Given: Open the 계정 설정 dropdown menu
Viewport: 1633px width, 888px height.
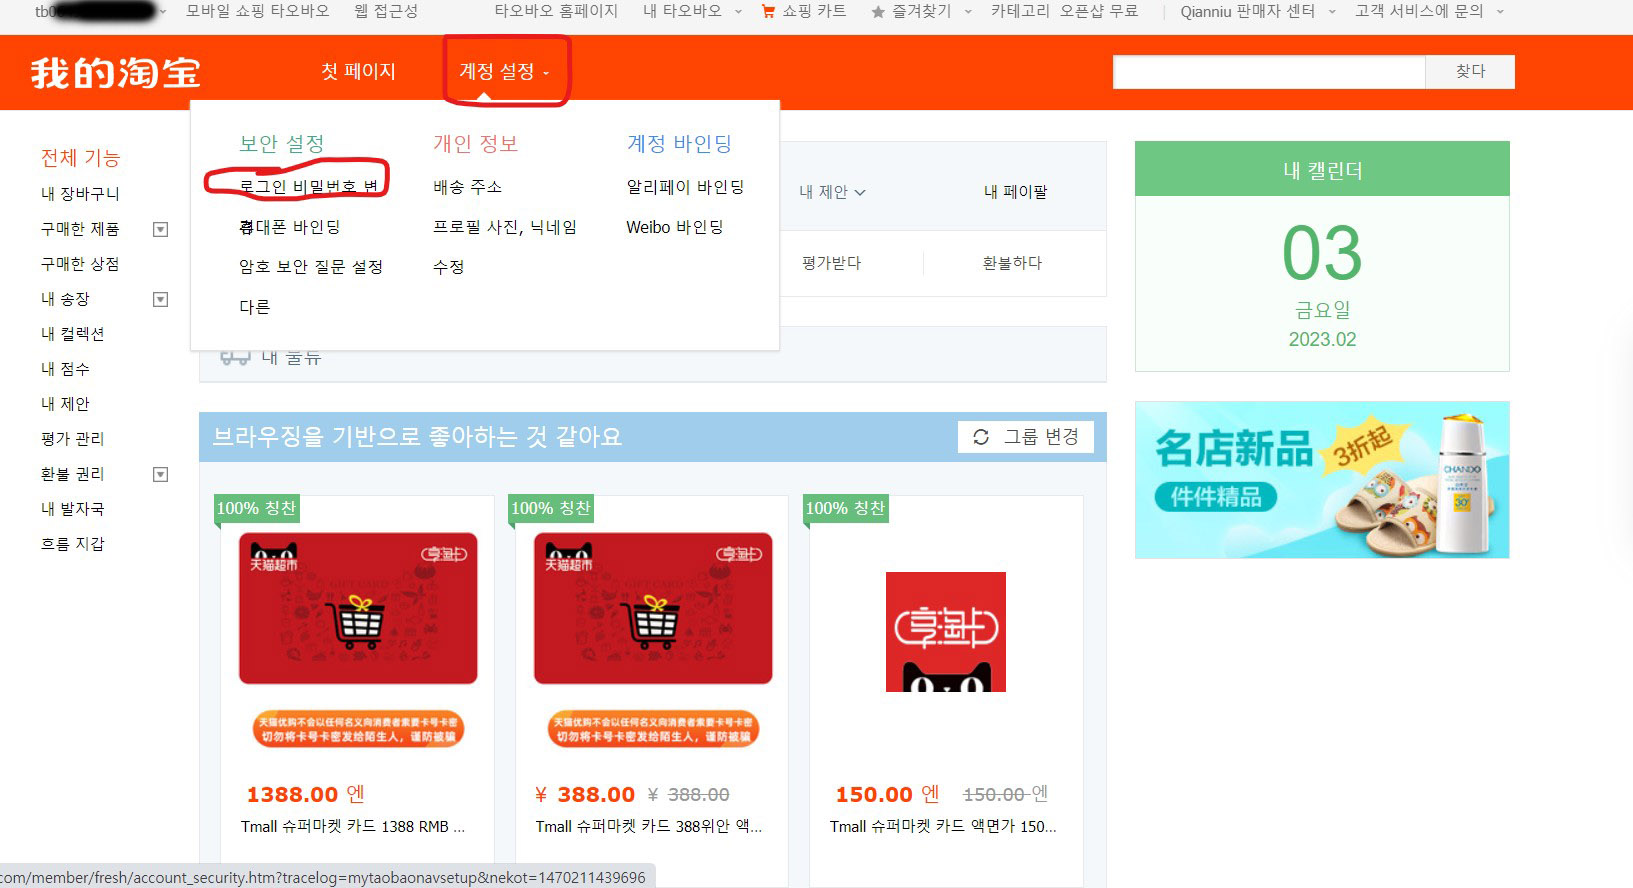Looking at the screenshot, I should [505, 71].
